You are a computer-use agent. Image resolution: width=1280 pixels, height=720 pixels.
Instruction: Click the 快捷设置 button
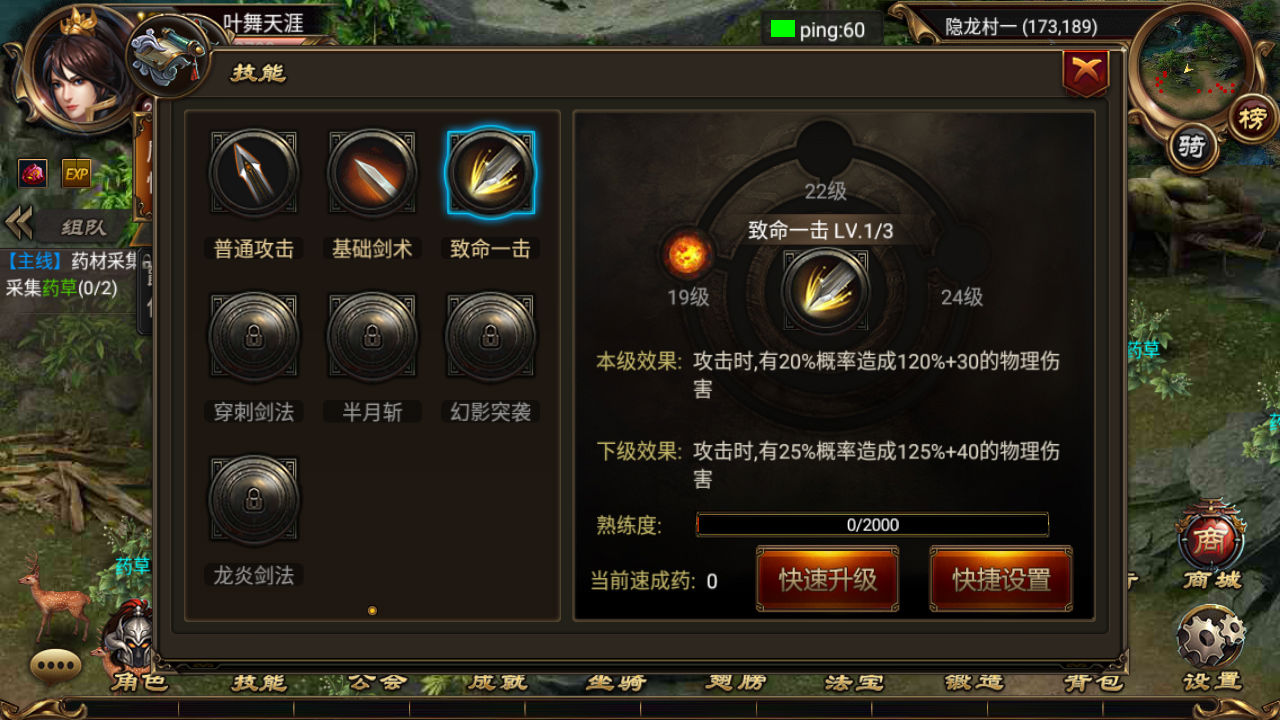pyautogui.click(x=1001, y=579)
